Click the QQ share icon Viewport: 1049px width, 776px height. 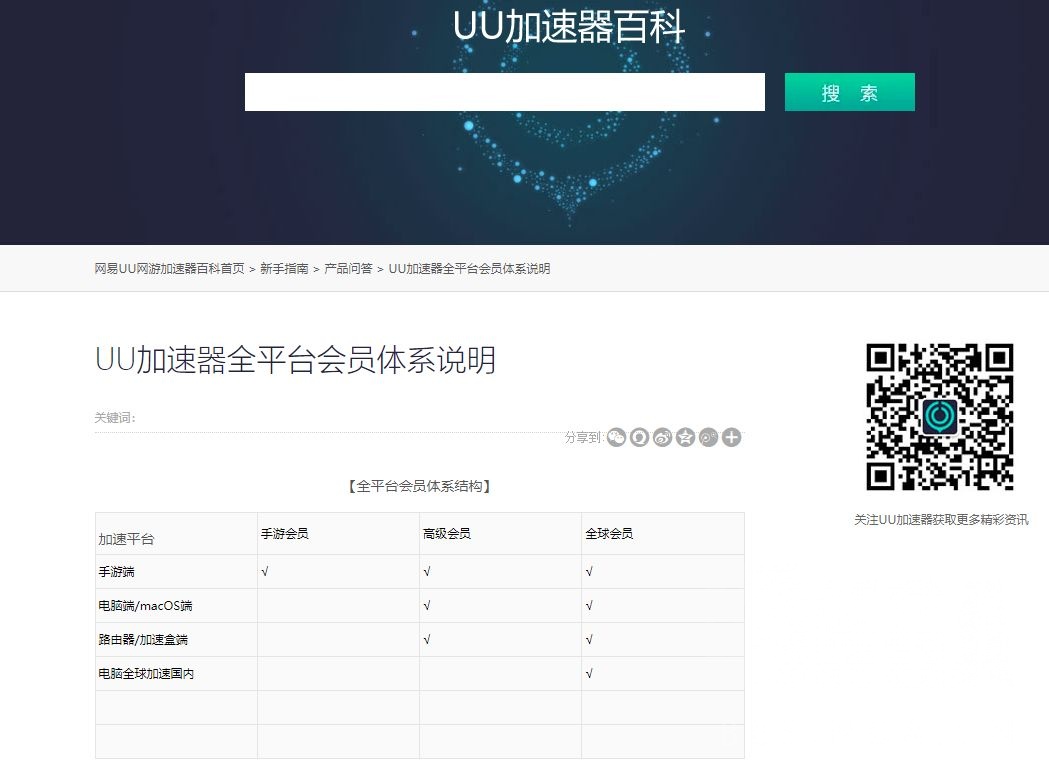pyautogui.click(x=640, y=437)
